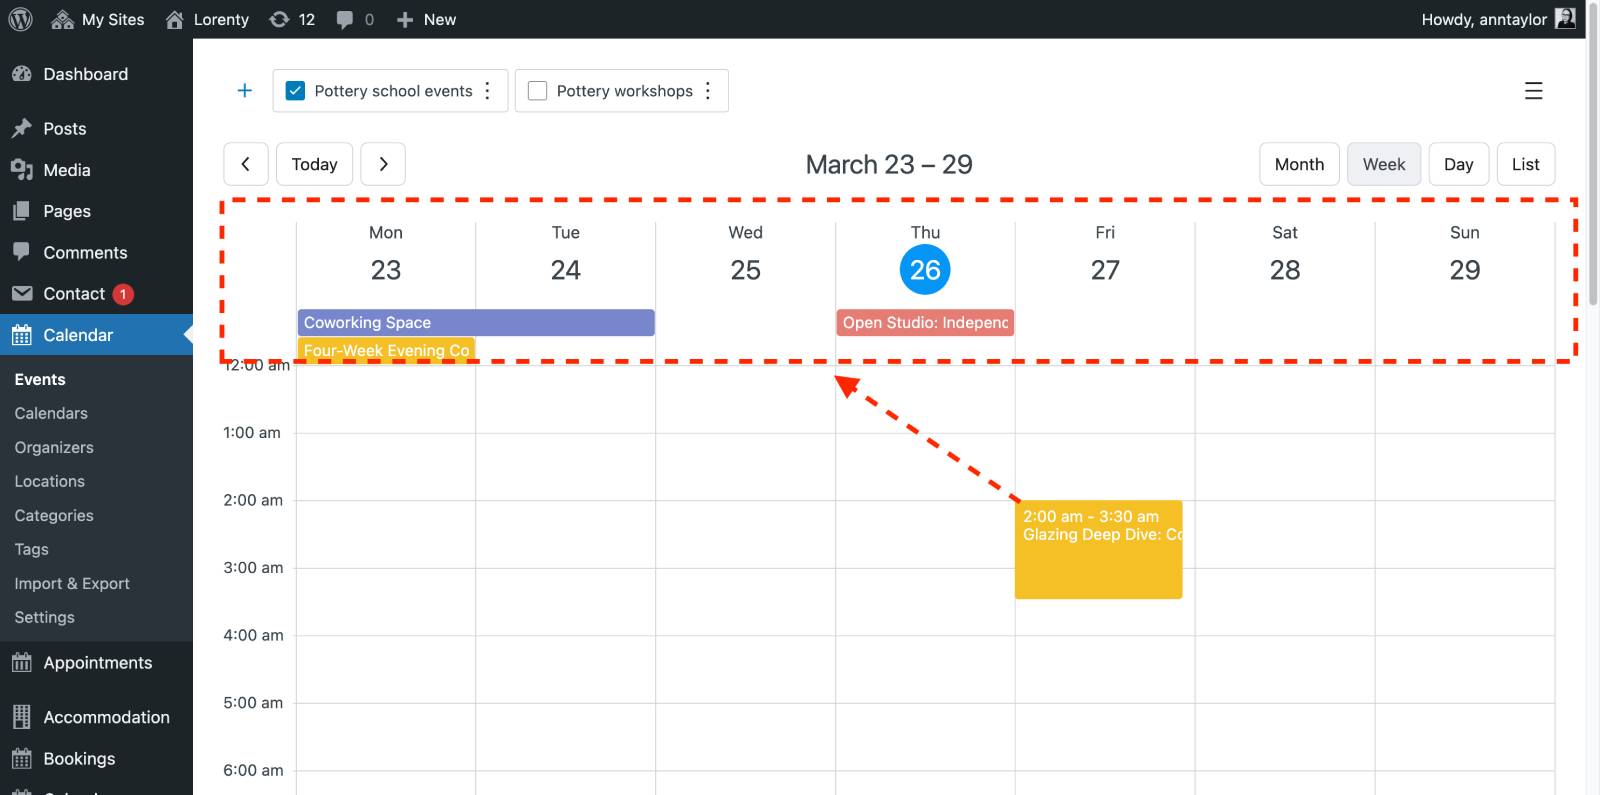Open the Tags submenu item
Image resolution: width=1600 pixels, height=795 pixels.
[x=31, y=549]
